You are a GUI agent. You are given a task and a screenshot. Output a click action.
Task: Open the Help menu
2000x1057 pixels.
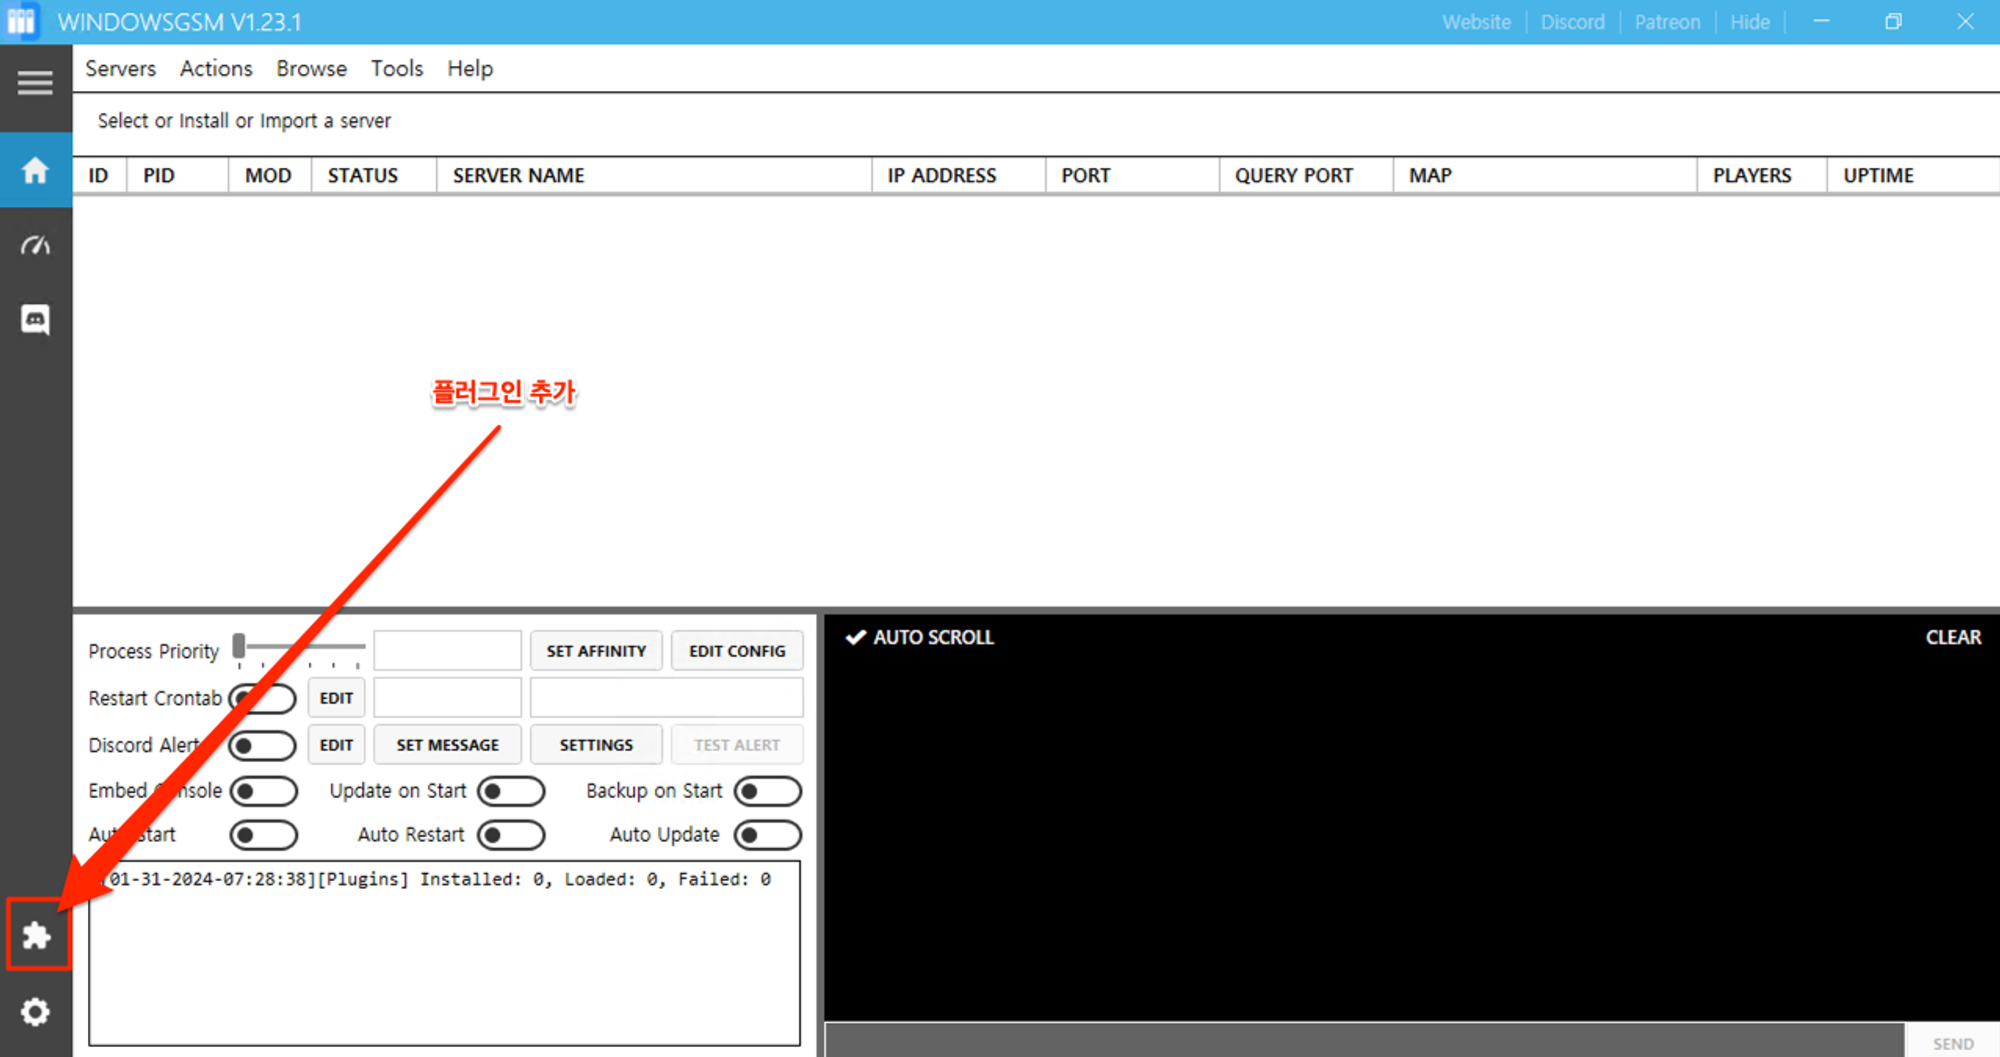point(470,69)
